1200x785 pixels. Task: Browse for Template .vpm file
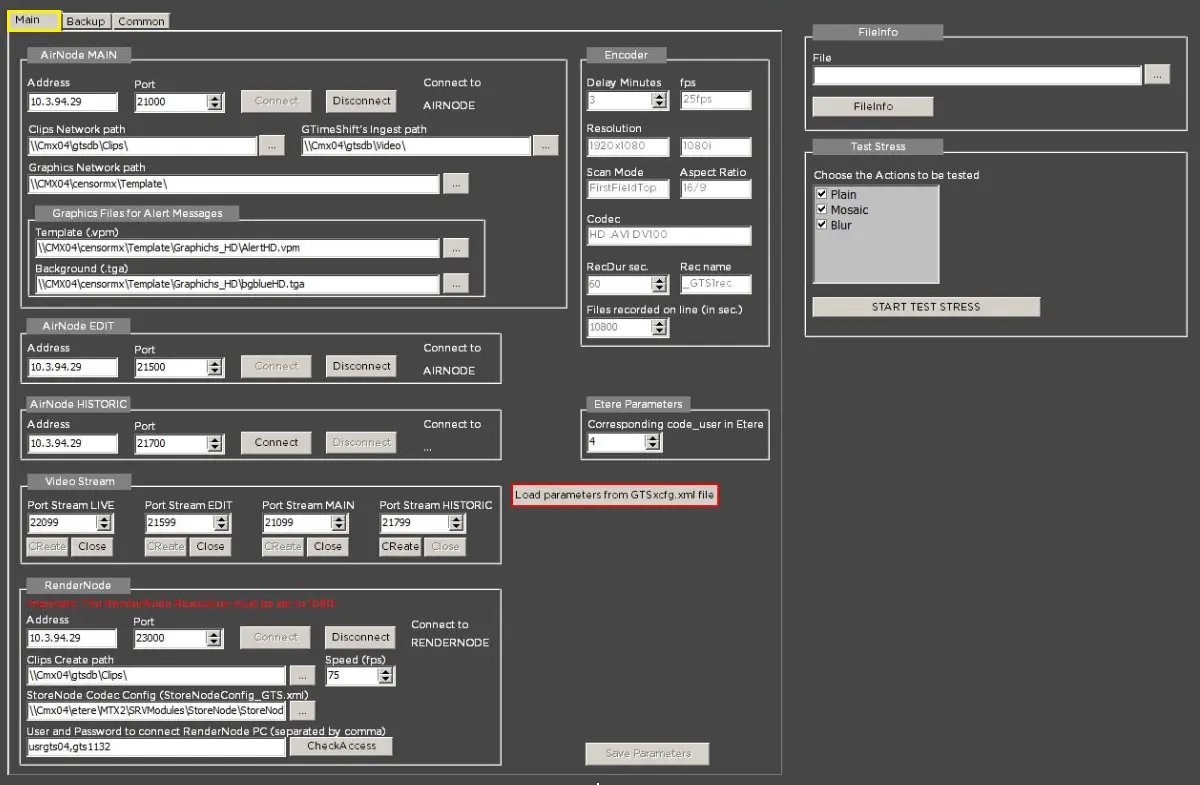coord(454,248)
